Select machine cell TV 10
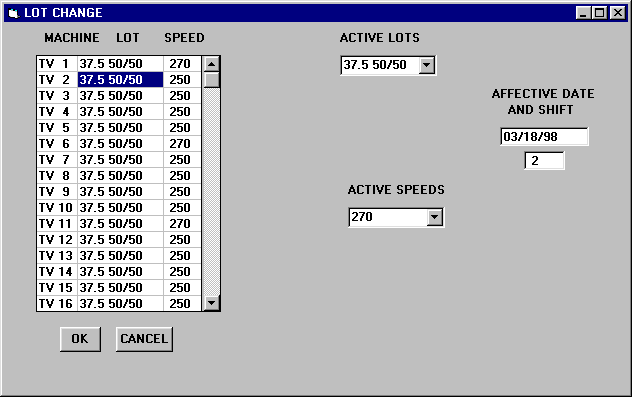This screenshot has height=397, width=632. coord(57,208)
